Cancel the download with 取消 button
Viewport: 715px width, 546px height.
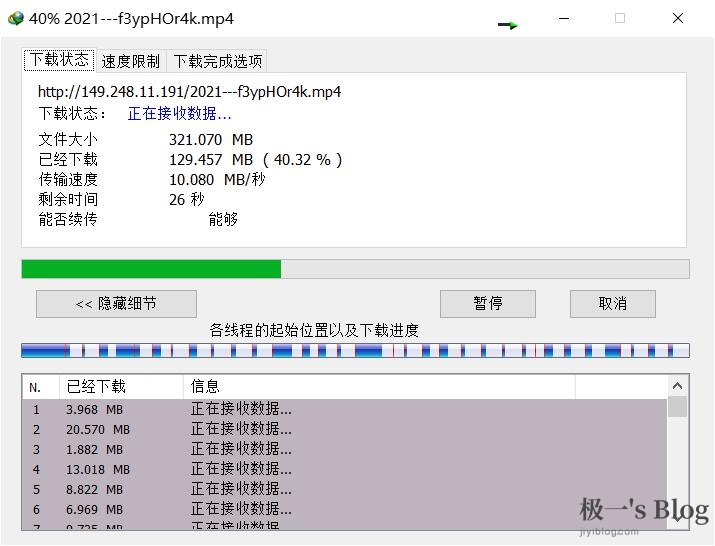click(612, 304)
